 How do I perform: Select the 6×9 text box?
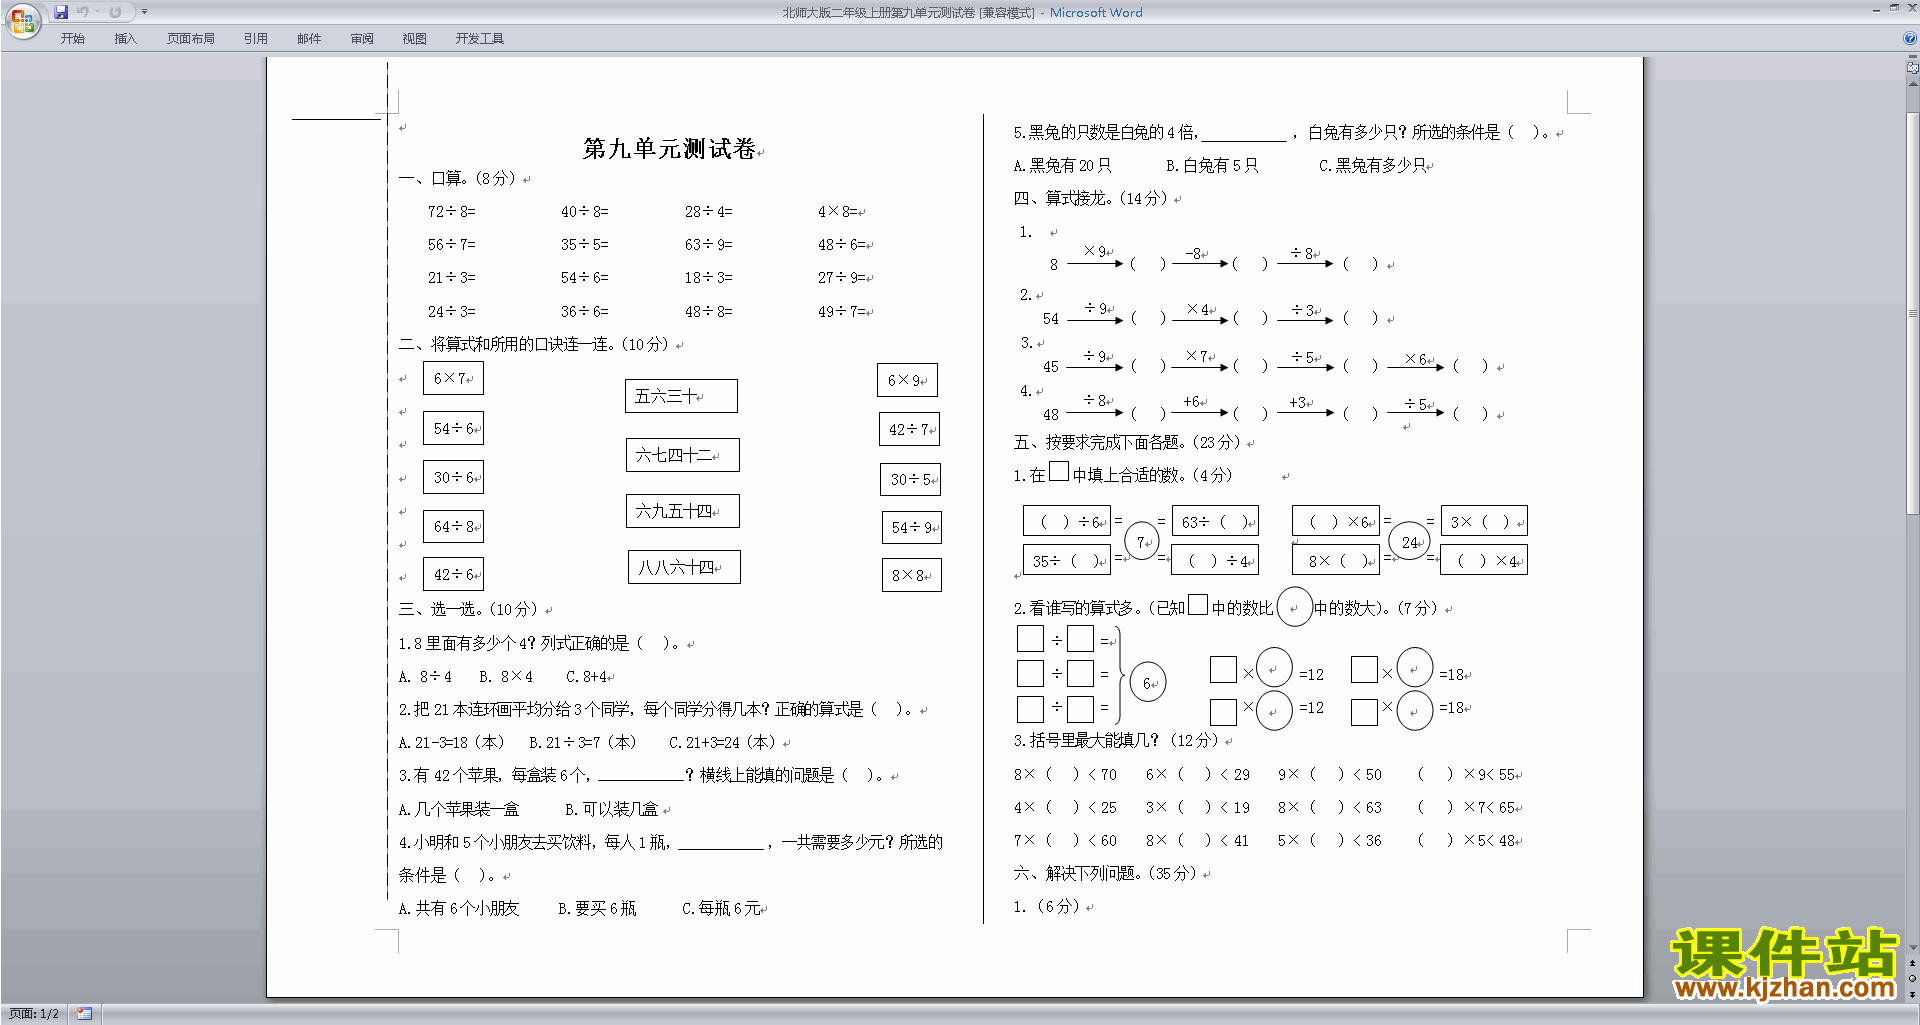click(x=907, y=380)
